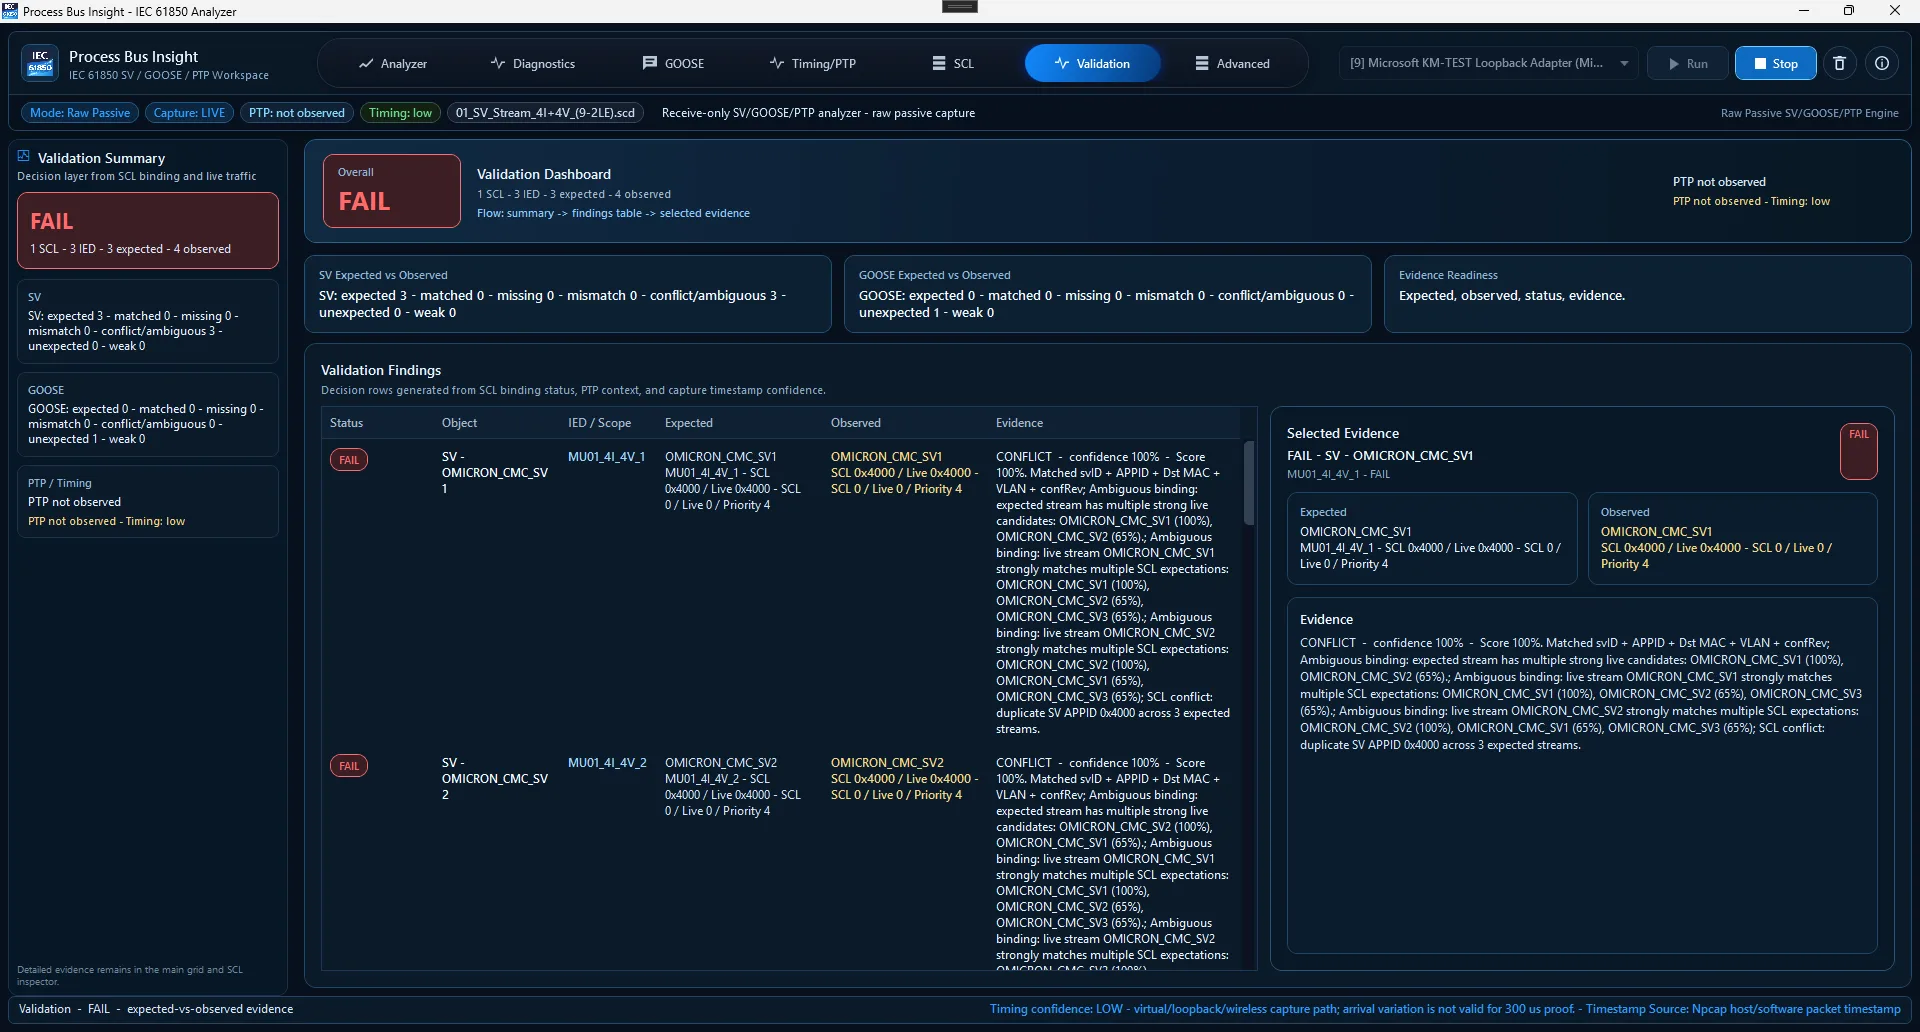Click the Evidence Readiness card
1920x1032 pixels.
pyautogui.click(x=1647, y=294)
